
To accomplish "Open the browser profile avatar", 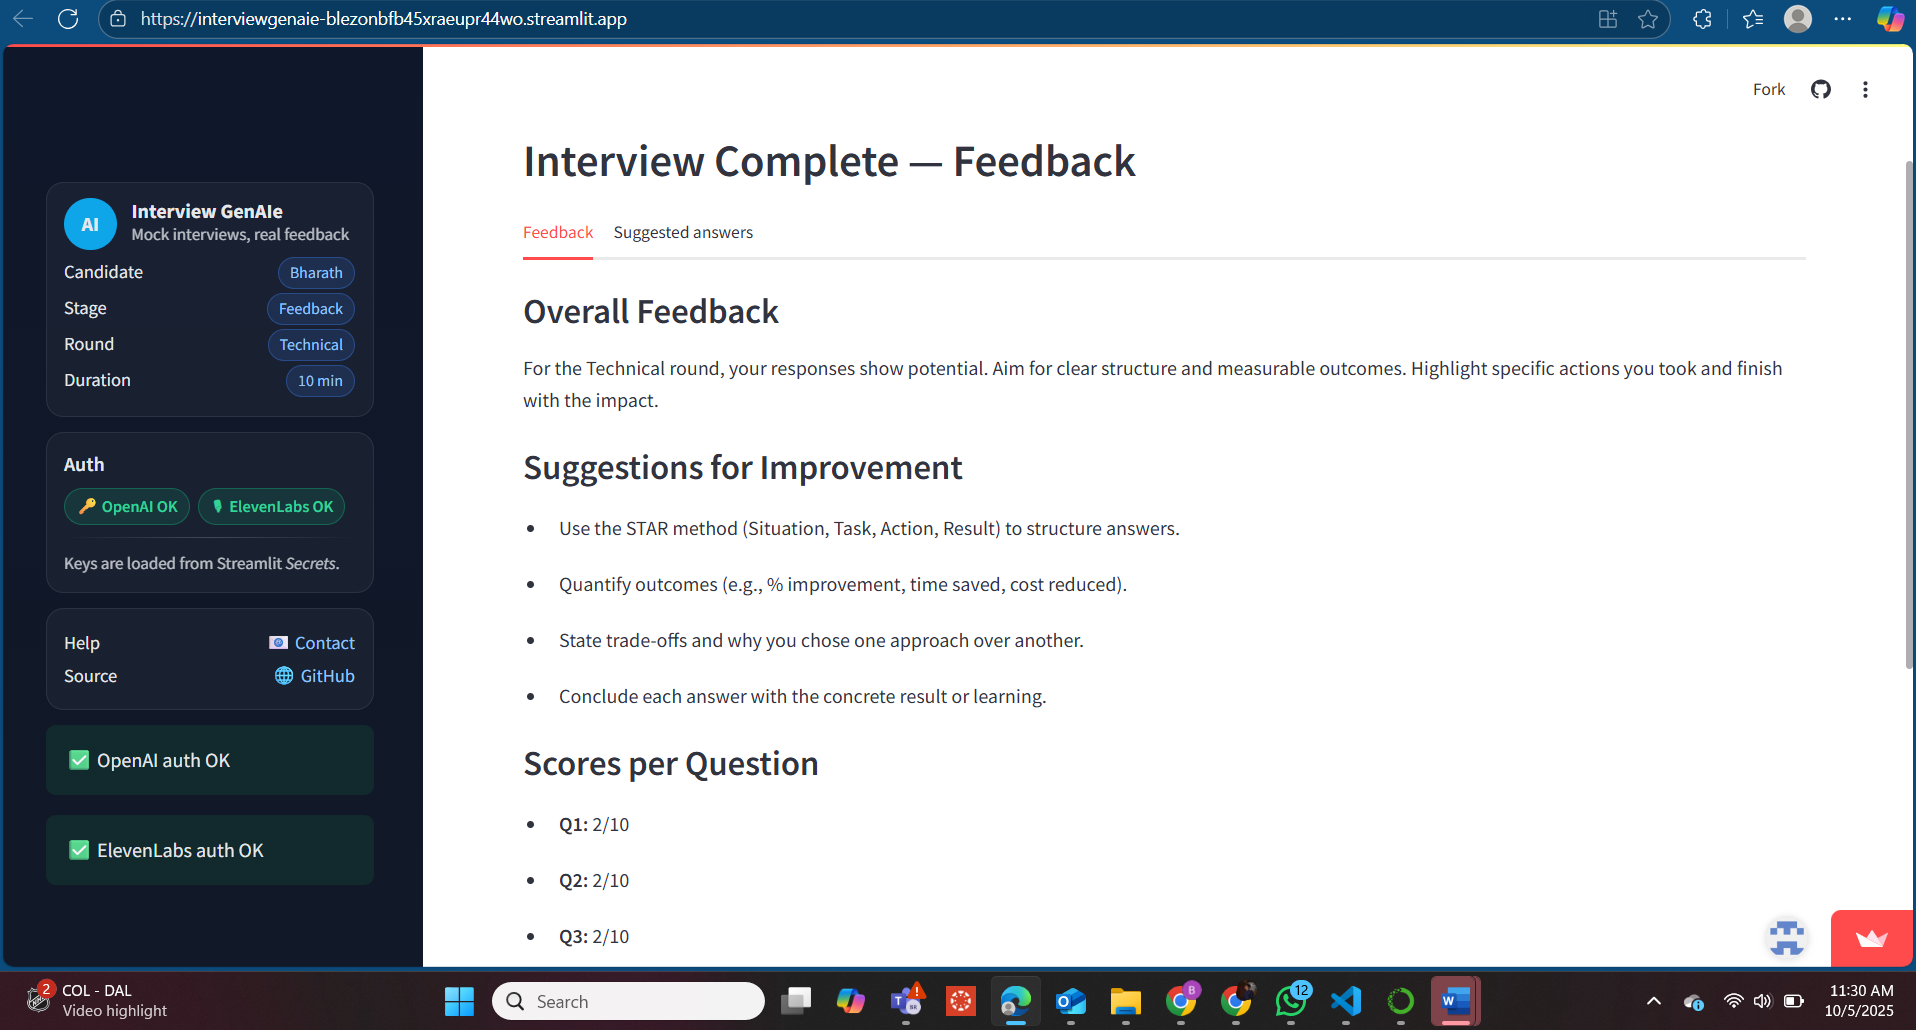I will pyautogui.click(x=1798, y=19).
